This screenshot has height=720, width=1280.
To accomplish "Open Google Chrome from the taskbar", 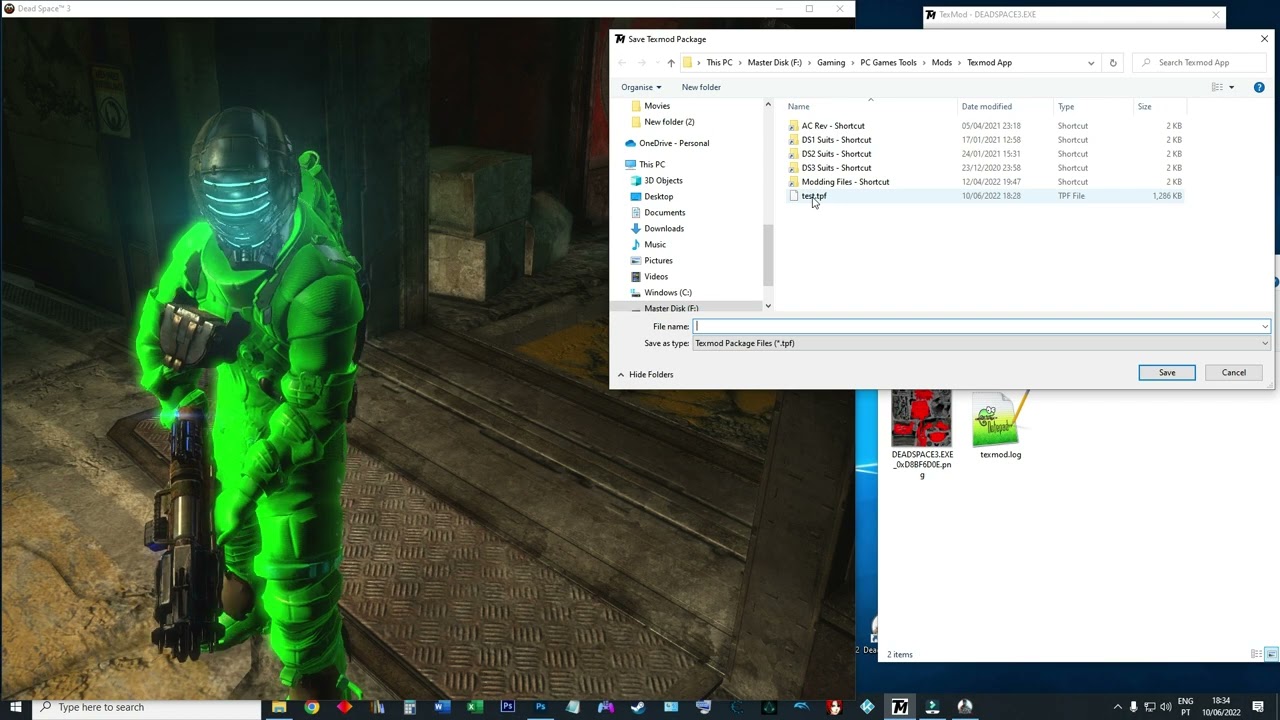I will click(312, 707).
